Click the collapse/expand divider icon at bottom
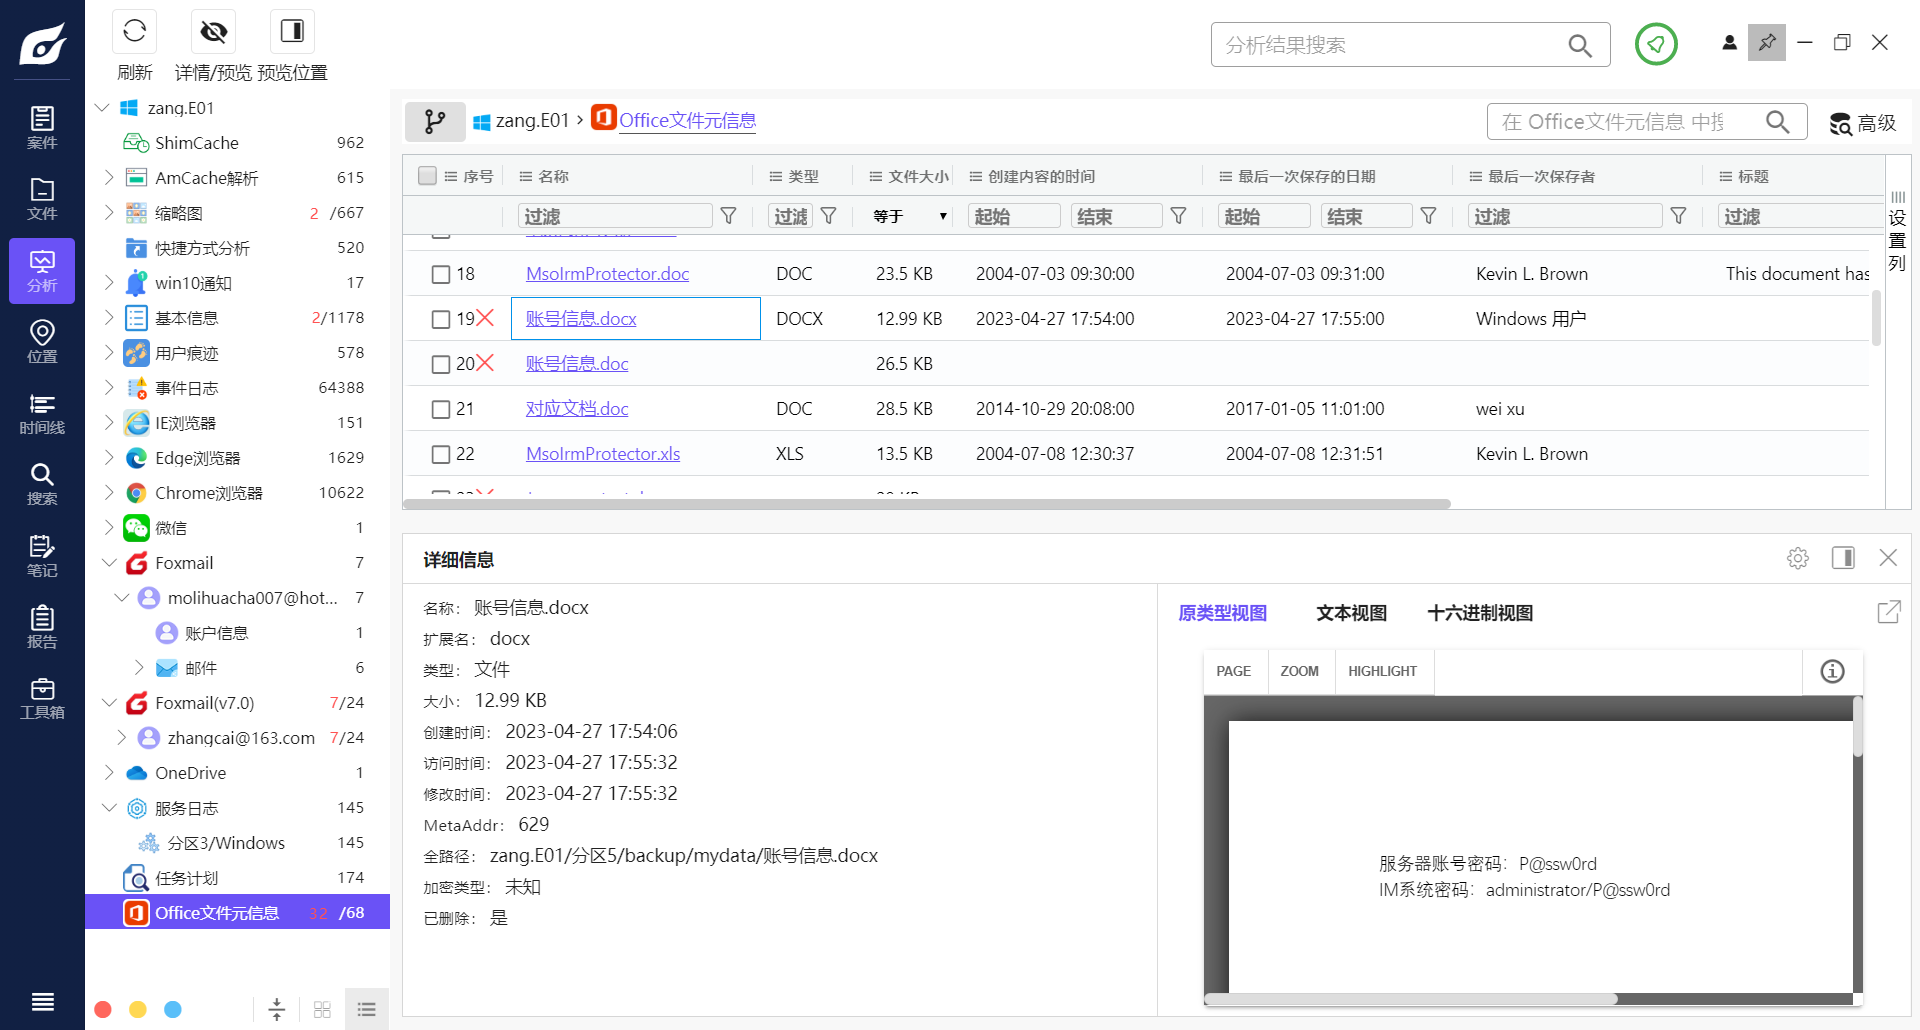The width and height of the screenshot is (1920, 1030). point(277,1009)
